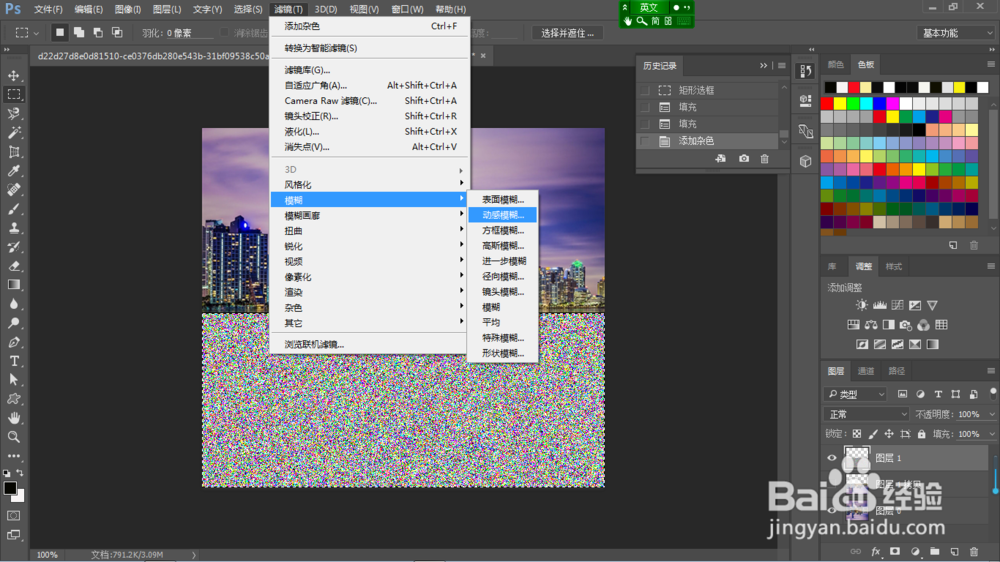The image size is (1000, 562).
Task: Click 选择并遮住 button
Action: tap(568, 33)
